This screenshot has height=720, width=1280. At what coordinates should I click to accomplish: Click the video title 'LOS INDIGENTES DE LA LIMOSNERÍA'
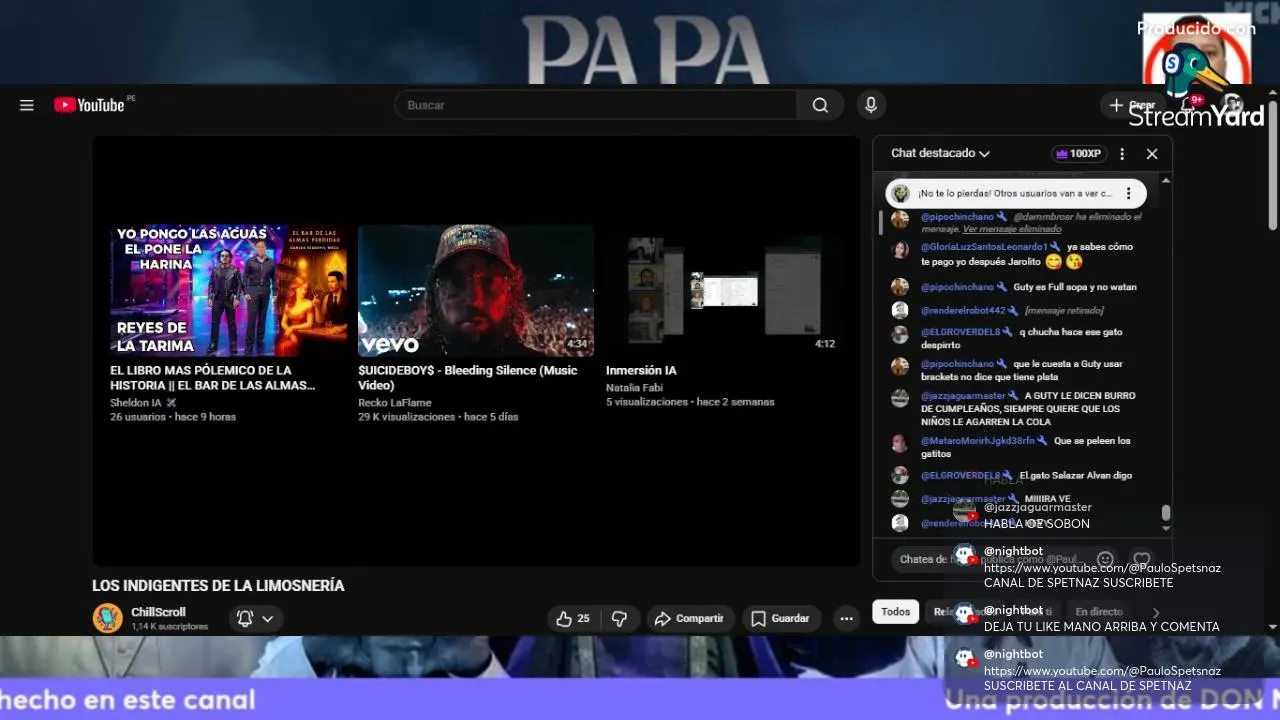(x=218, y=586)
